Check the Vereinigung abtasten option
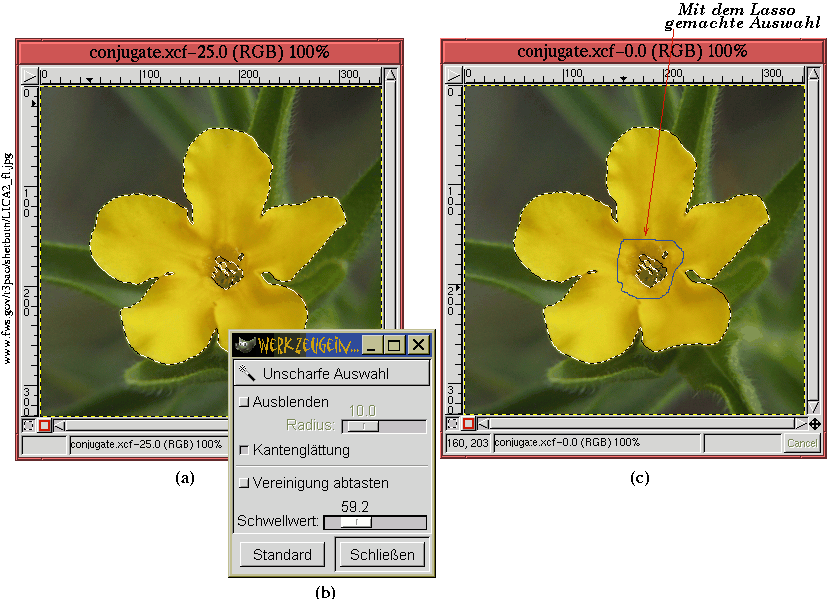 (x=244, y=483)
